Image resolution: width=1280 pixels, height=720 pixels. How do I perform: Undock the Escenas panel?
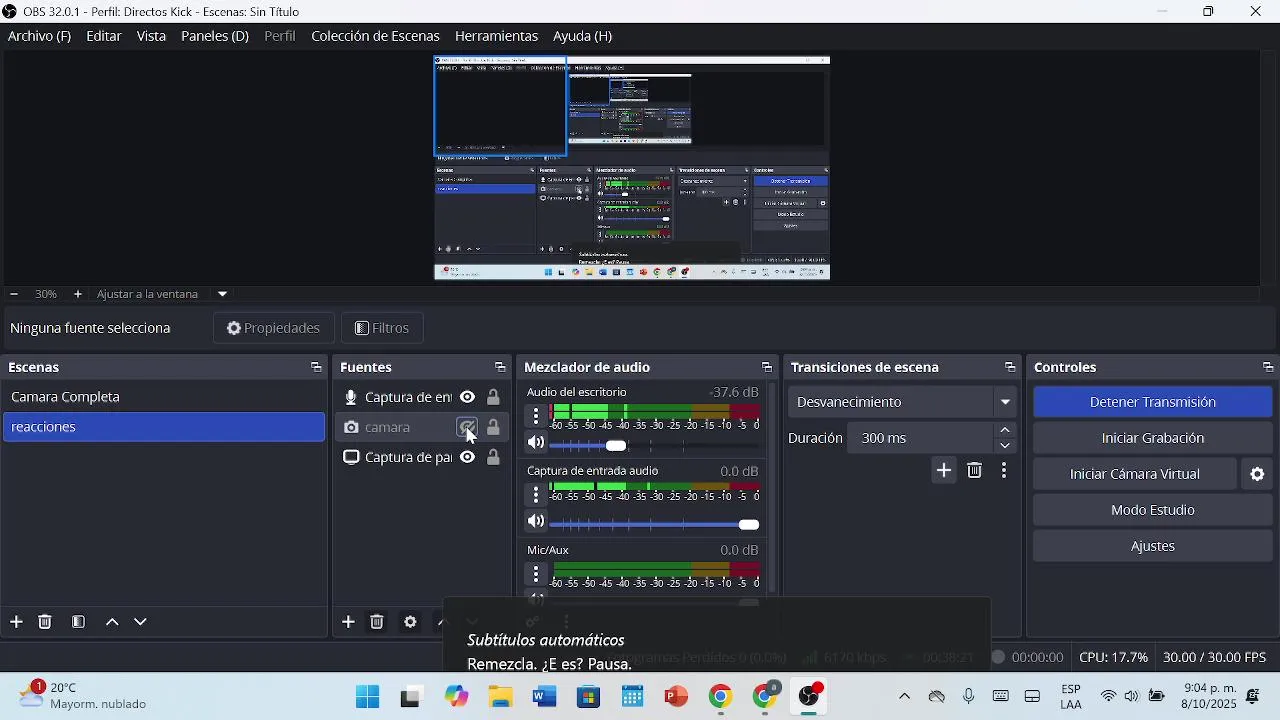pyautogui.click(x=316, y=367)
